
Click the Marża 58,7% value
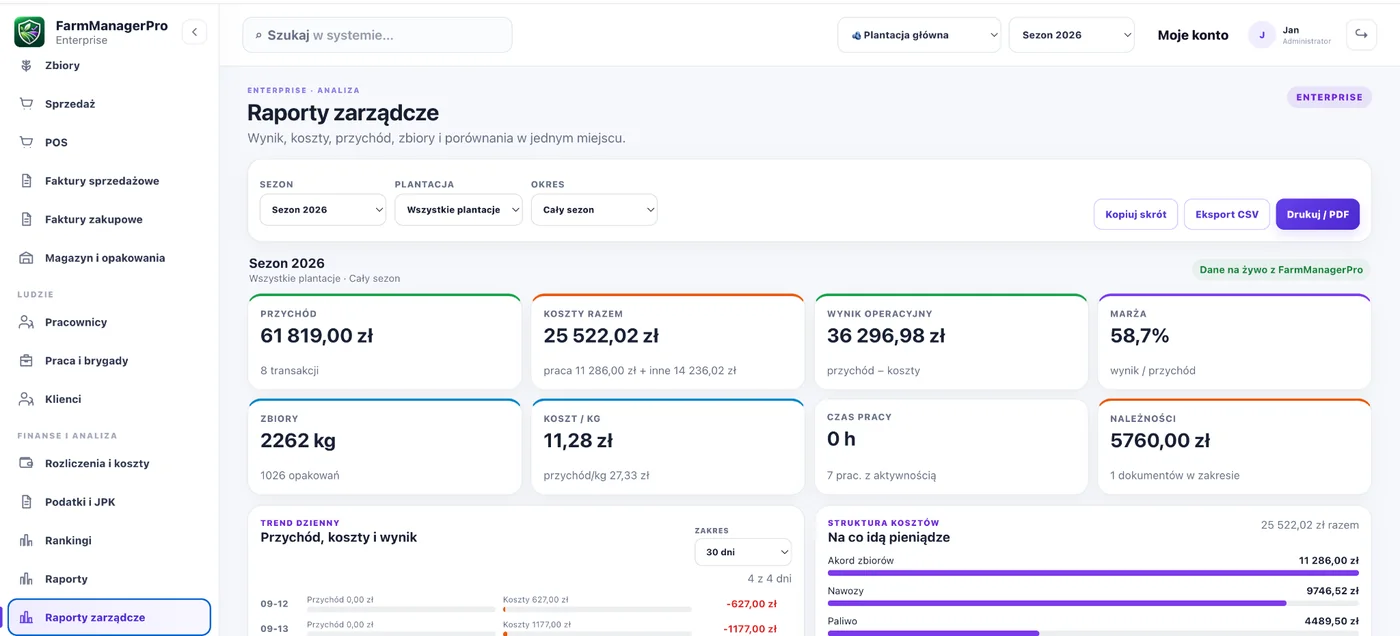coord(1139,336)
